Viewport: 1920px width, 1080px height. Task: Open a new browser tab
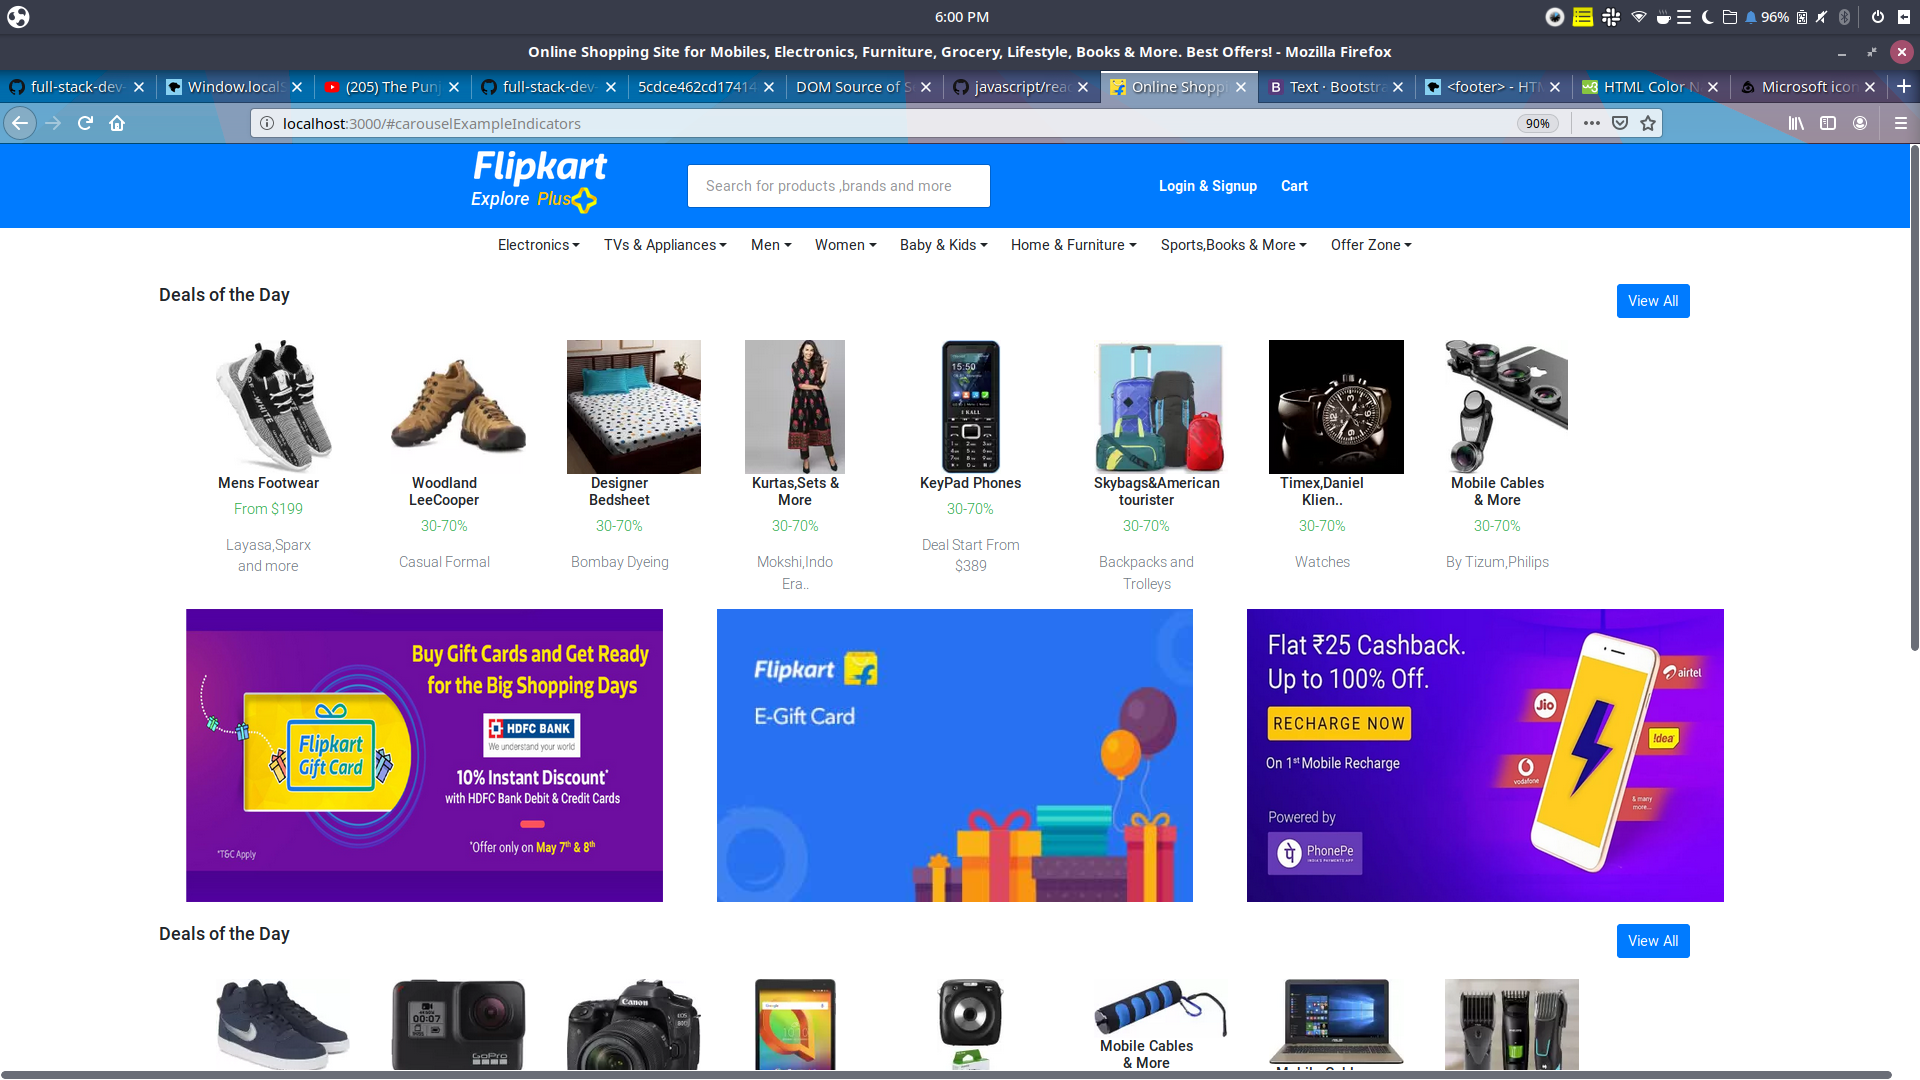(x=1904, y=87)
